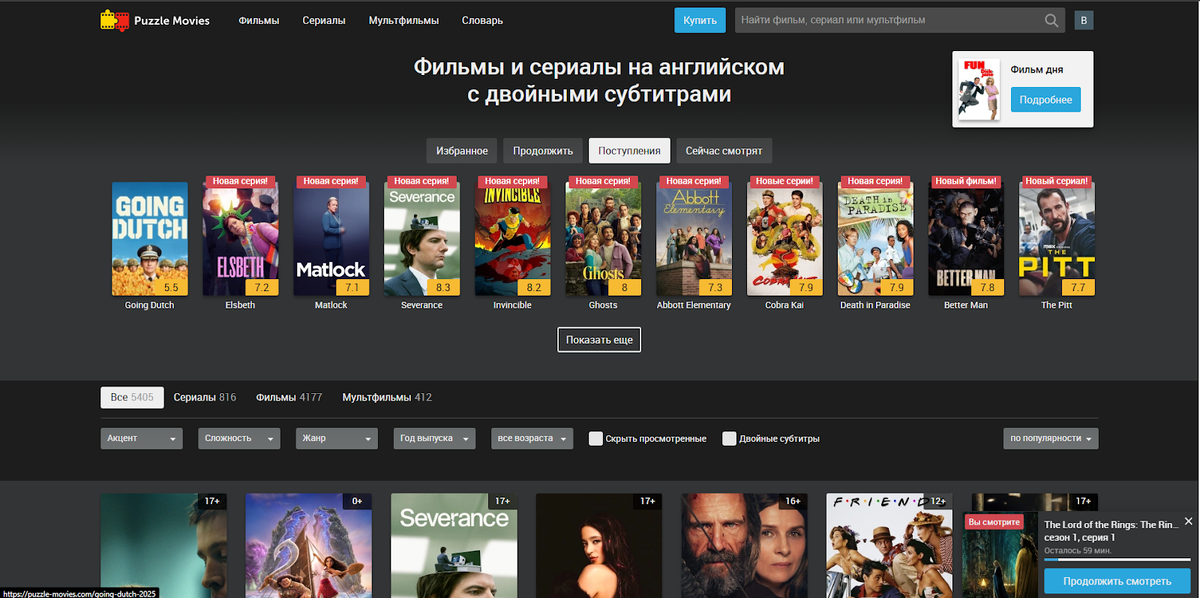Open The Pitt poster

click(x=1056, y=239)
